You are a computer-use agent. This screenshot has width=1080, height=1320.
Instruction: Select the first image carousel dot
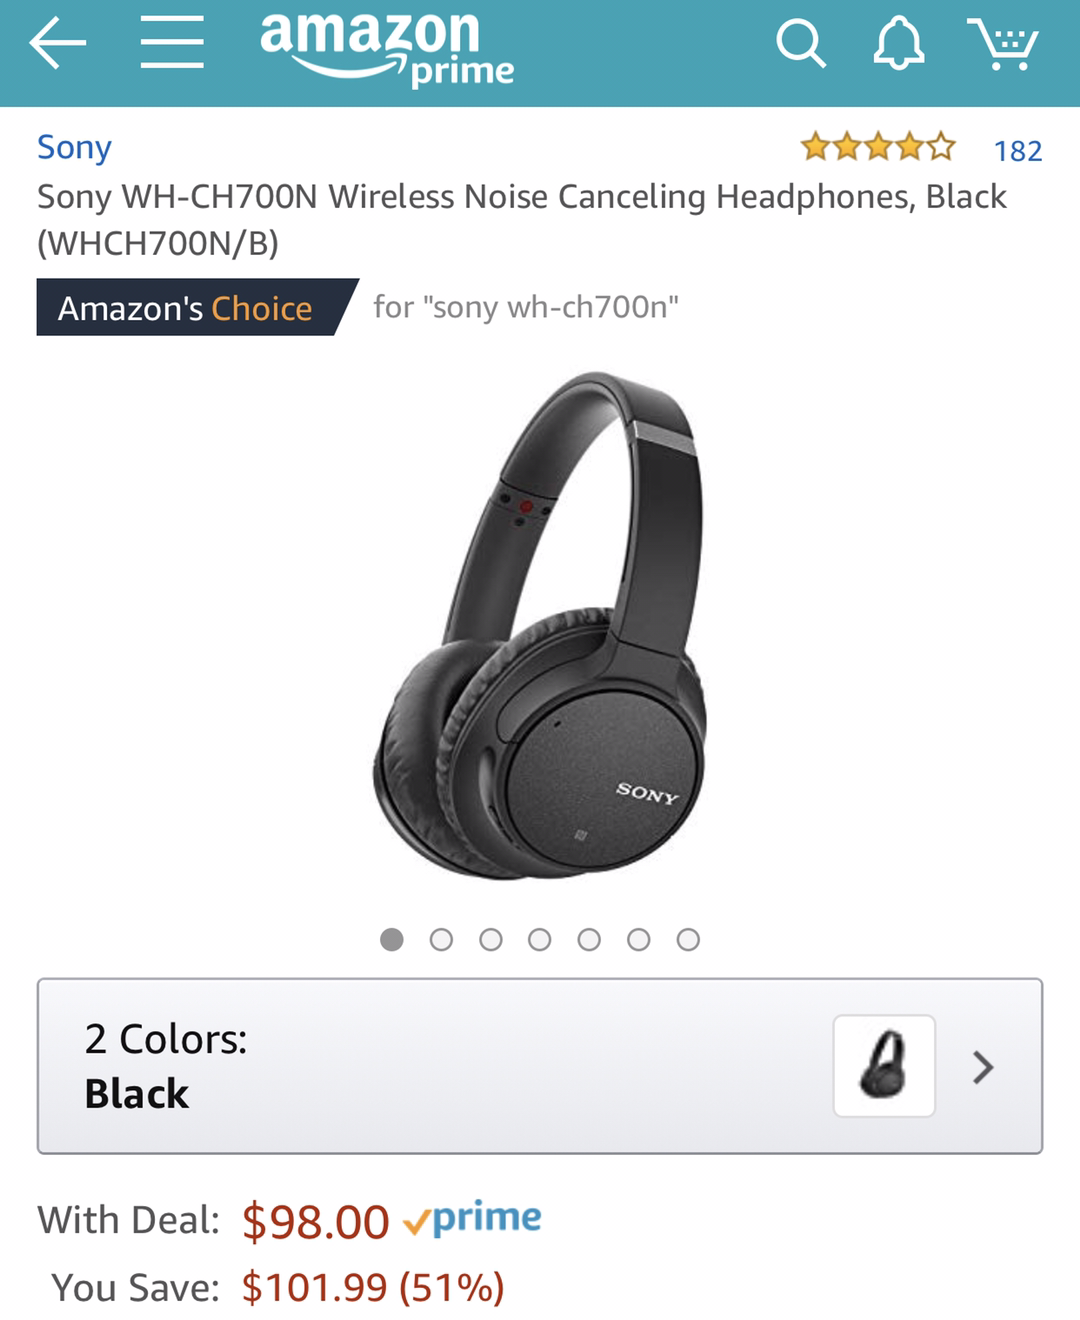tap(392, 939)
